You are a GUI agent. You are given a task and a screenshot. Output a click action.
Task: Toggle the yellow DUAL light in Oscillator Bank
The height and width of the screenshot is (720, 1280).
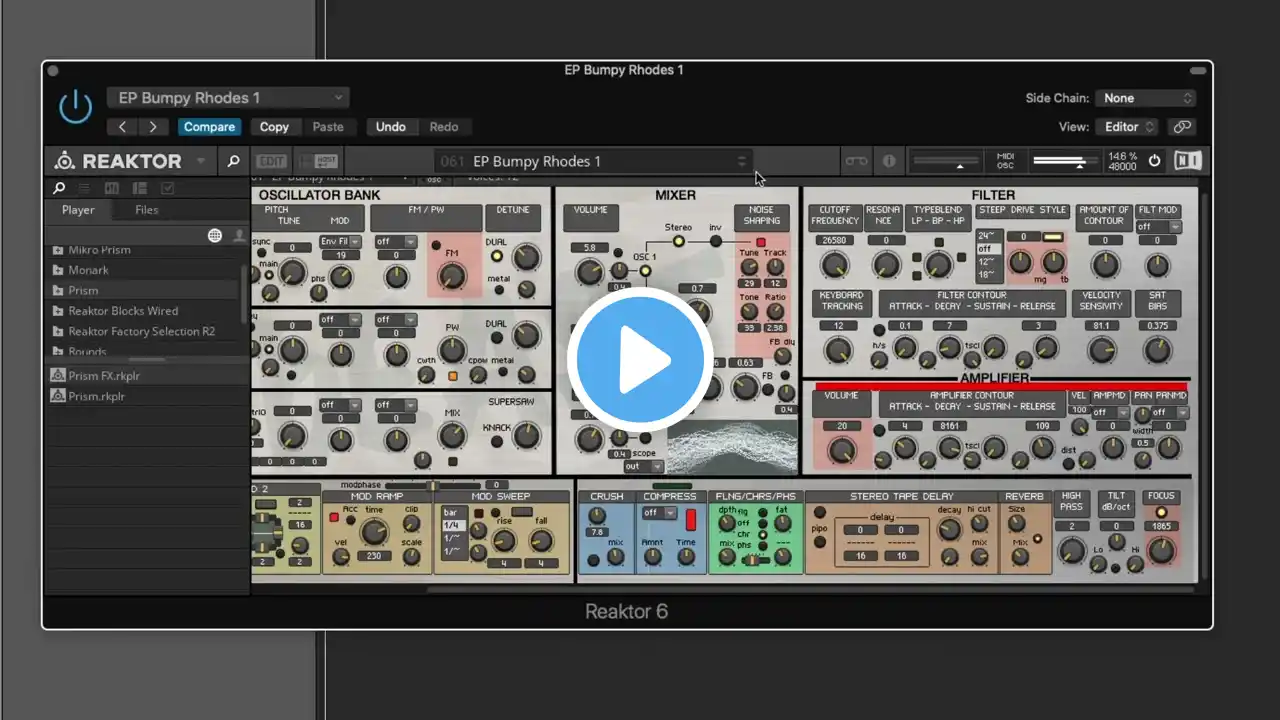click(497, 256)
